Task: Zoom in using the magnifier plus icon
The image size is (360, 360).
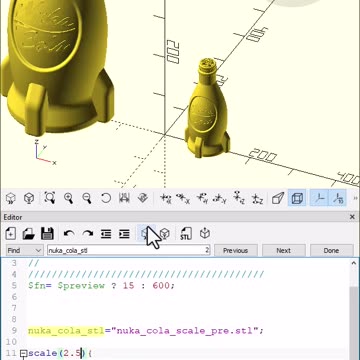Action: [x=69, y=198]
